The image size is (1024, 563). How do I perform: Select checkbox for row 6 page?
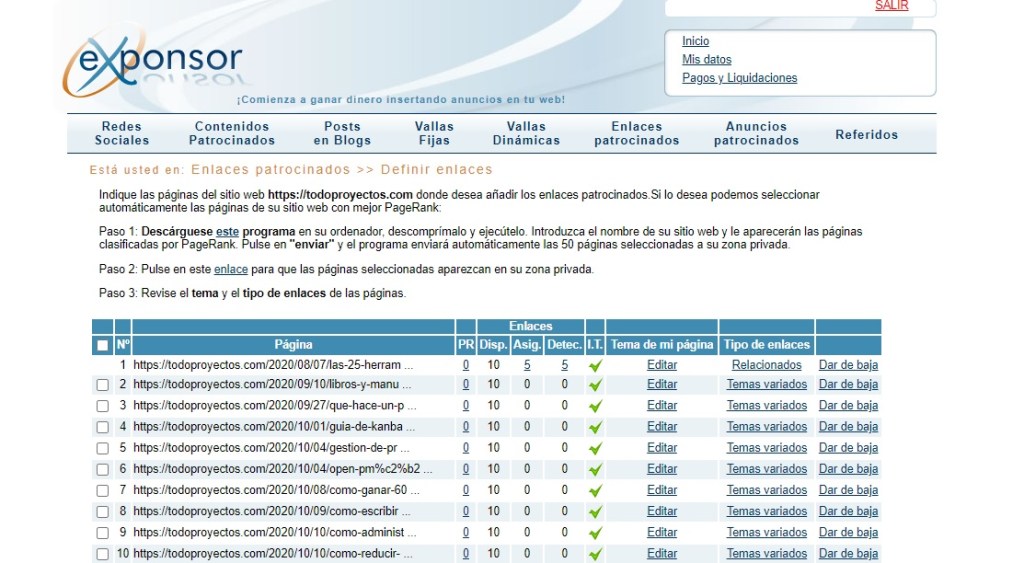102,469
